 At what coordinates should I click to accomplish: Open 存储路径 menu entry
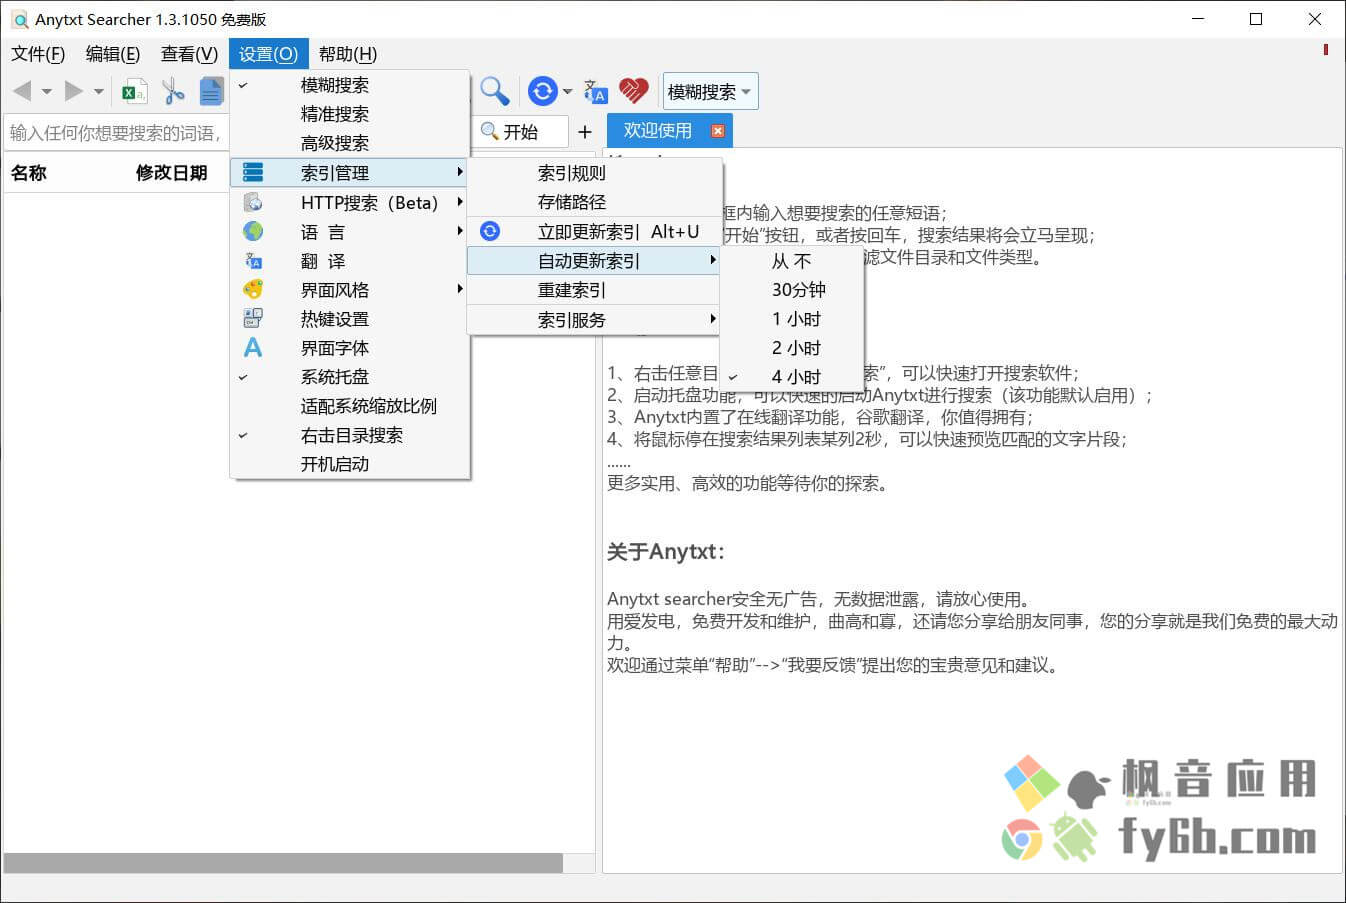coord(594,202)
